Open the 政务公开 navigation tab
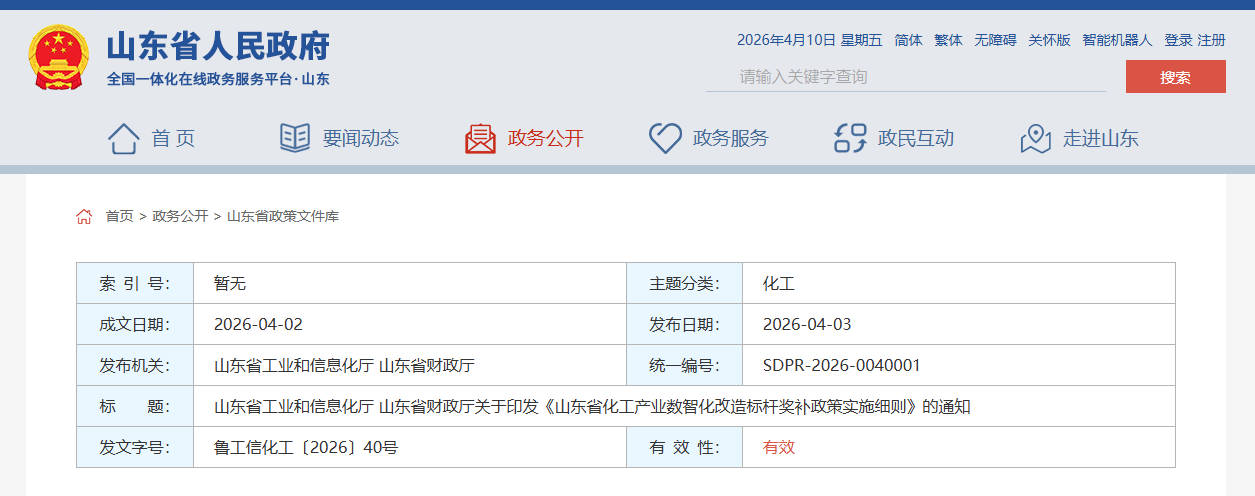 (546, 139)
